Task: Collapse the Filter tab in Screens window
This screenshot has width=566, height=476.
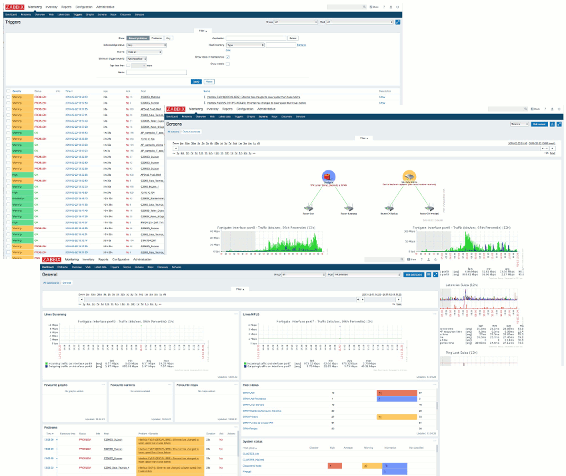Action: [x=364, y=138]
